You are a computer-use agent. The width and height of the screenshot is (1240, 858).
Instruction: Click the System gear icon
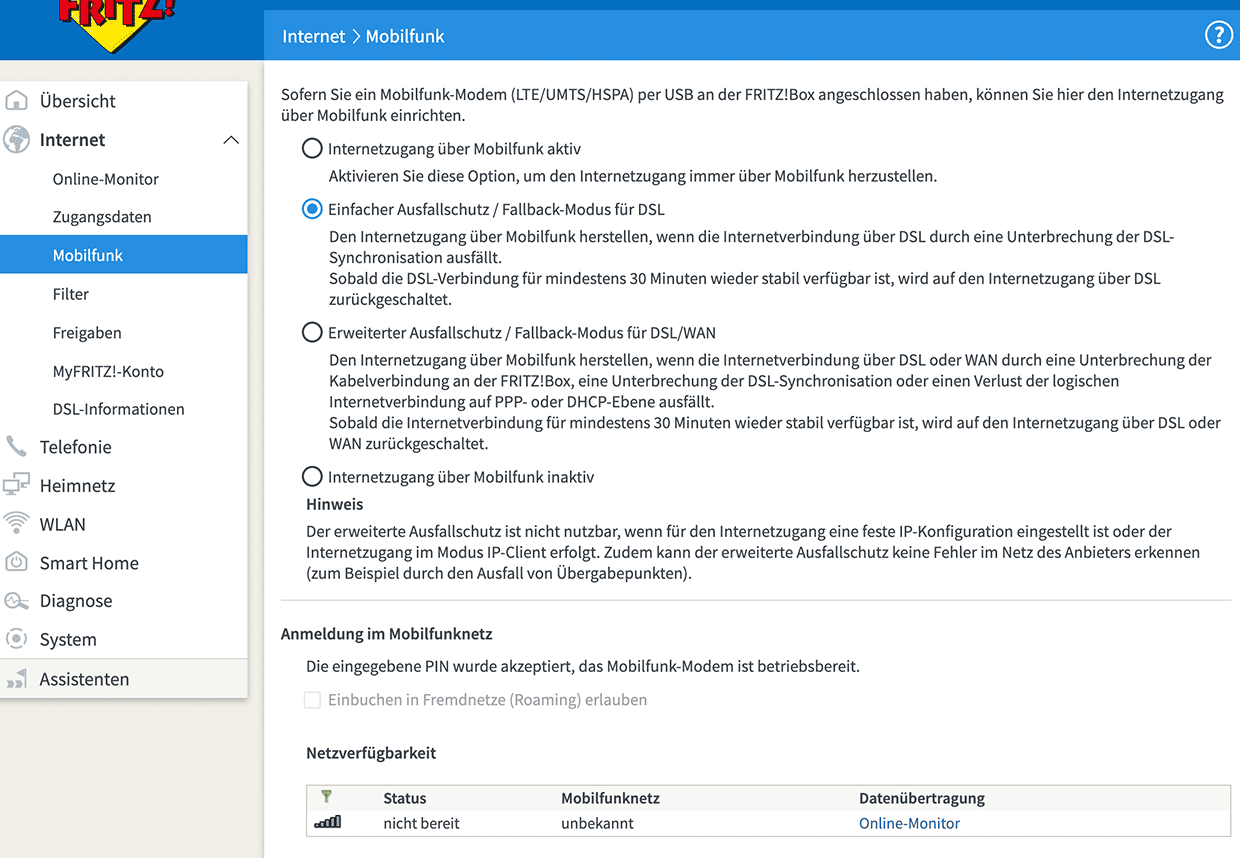coord(17,640)
